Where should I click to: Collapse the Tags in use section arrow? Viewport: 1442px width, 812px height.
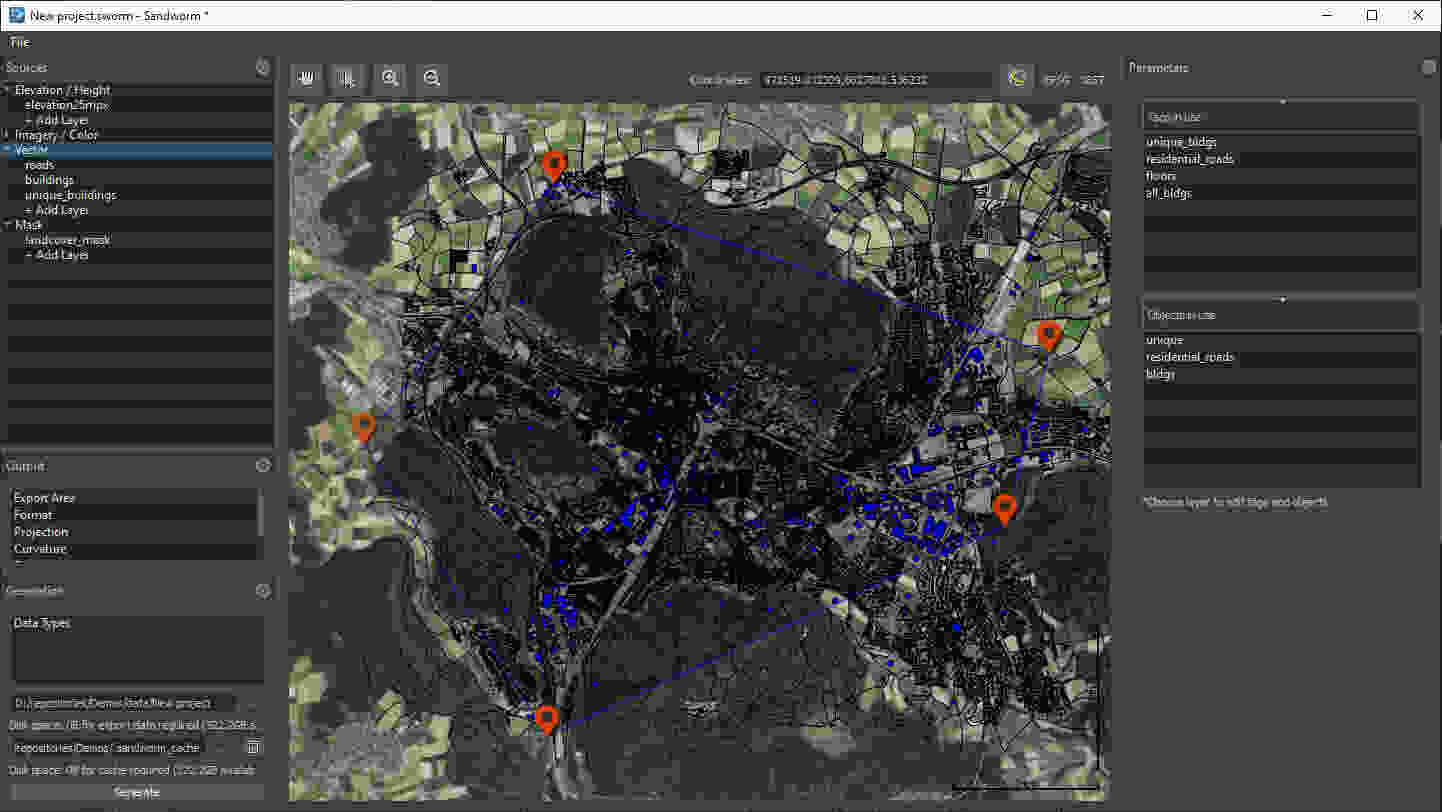[1283, 102]
